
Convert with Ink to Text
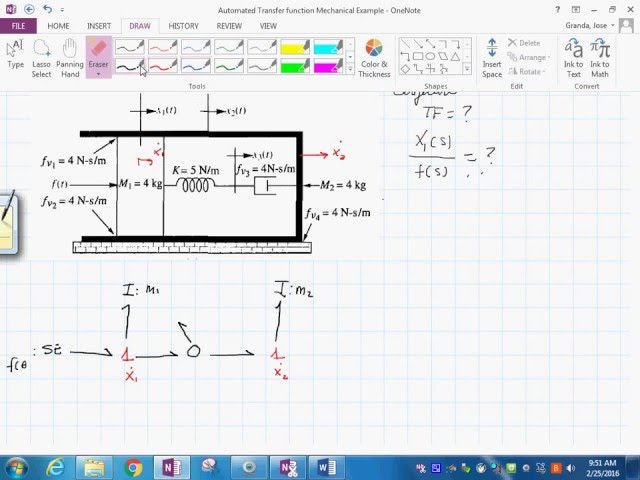(x=573, y=58)
